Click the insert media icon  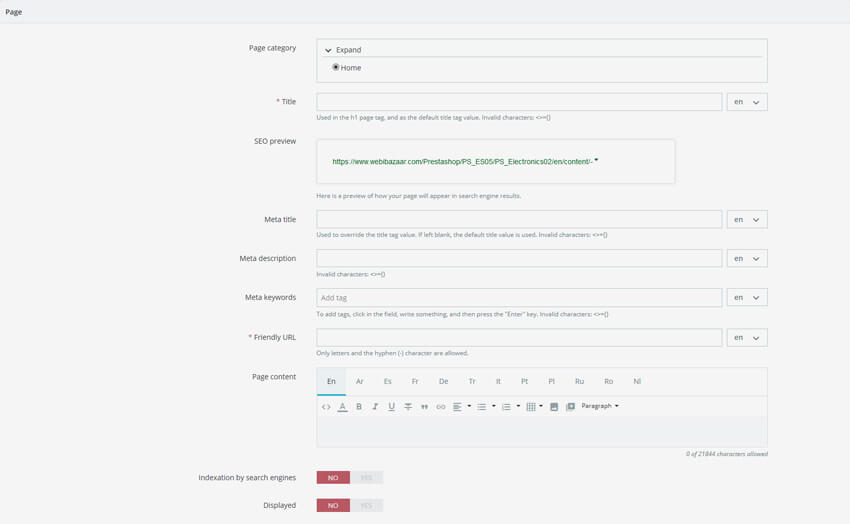pyautogui.click(x=570, y=406)
